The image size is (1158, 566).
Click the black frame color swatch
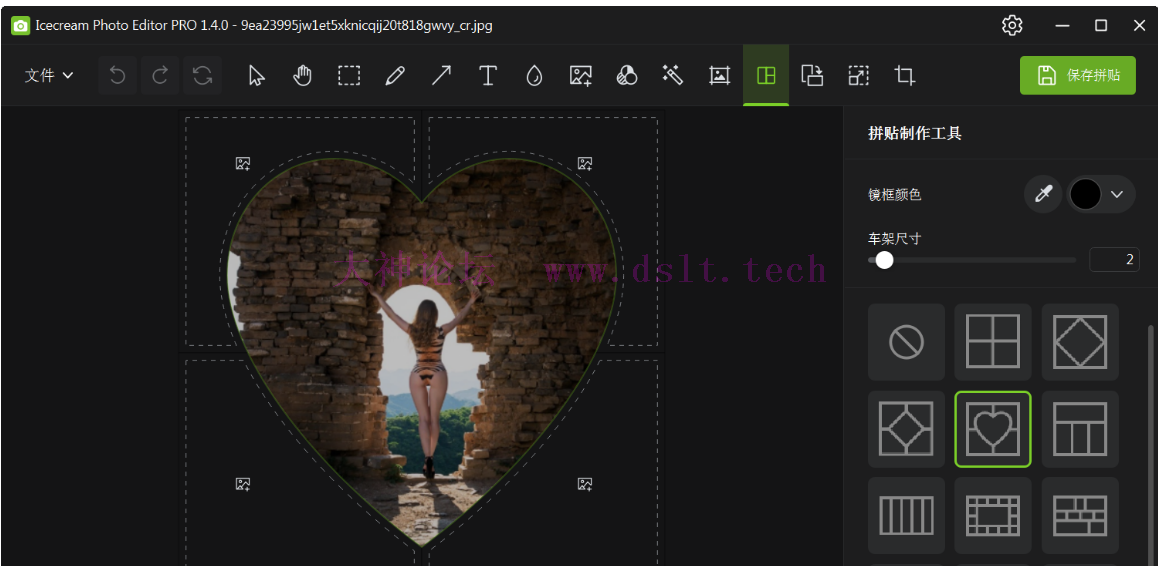point(1086,194)
